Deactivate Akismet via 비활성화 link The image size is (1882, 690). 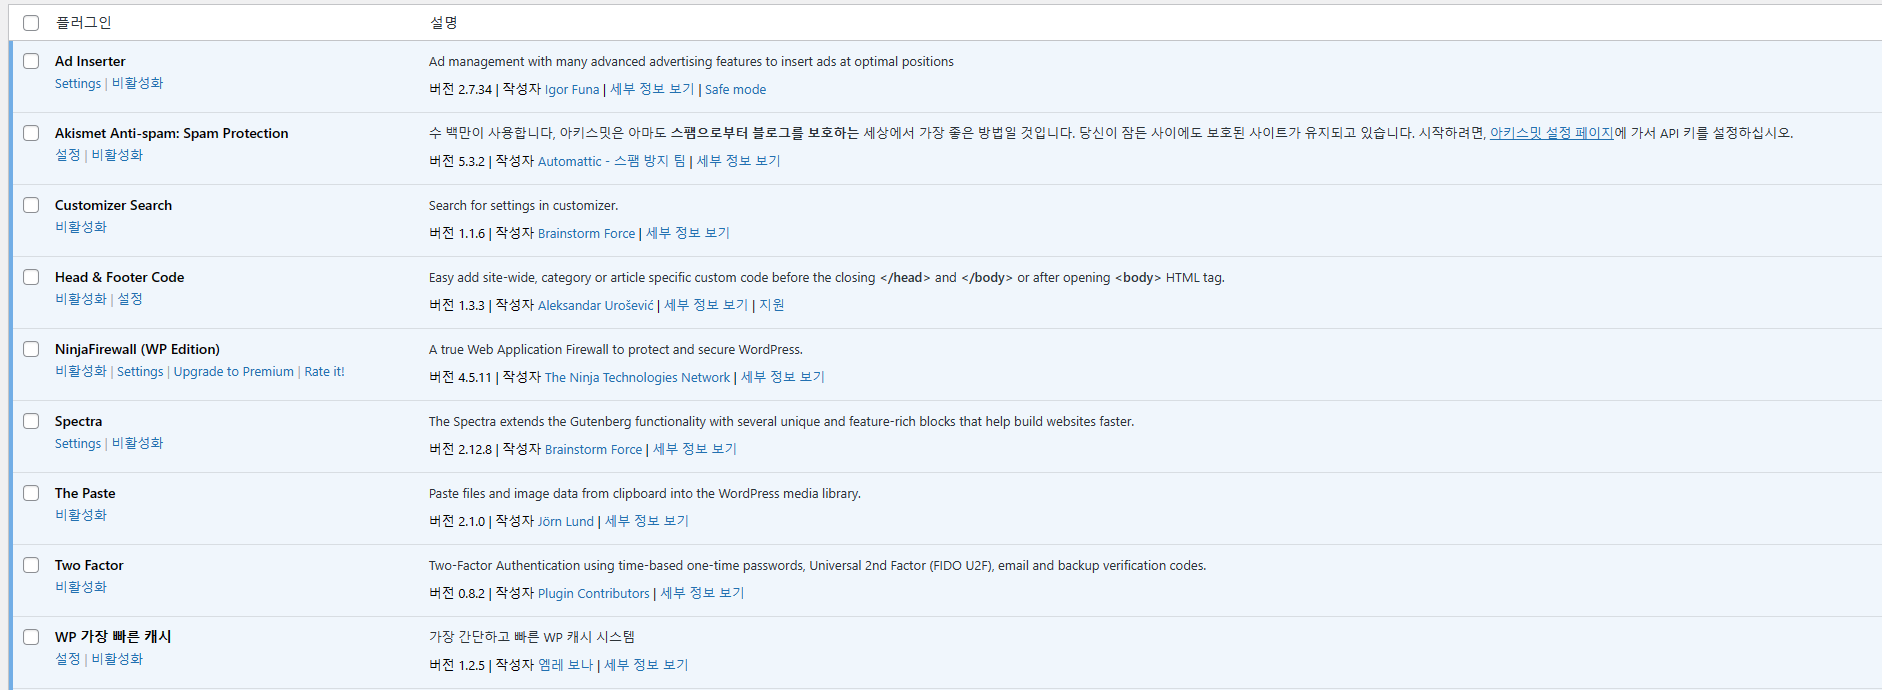coord(117,156)
